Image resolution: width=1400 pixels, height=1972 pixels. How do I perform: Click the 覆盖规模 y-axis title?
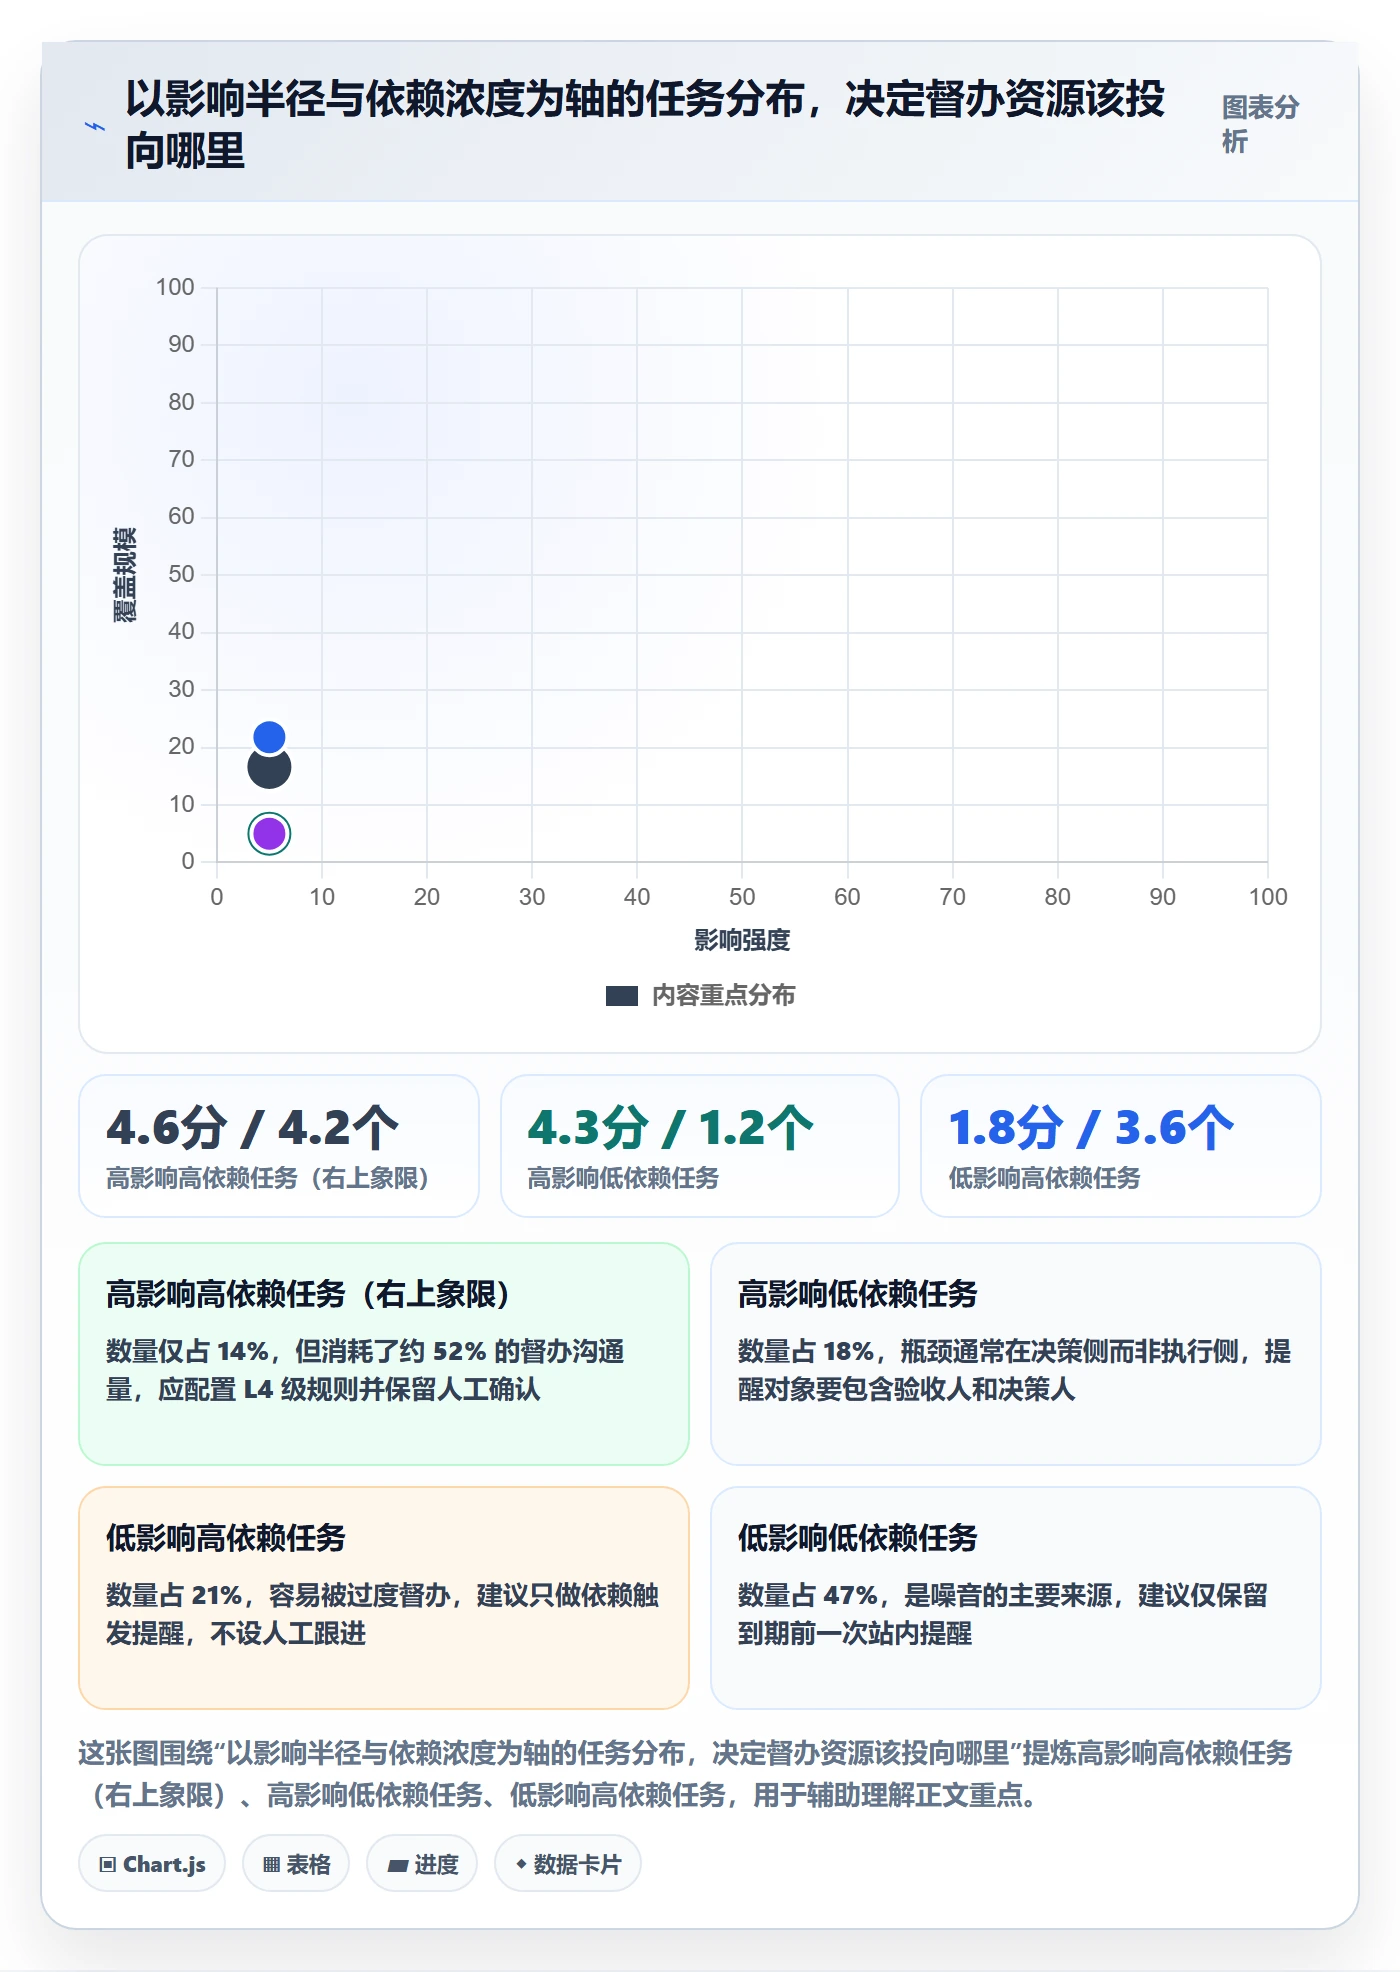pyautogui.click(x=124, y=575)
